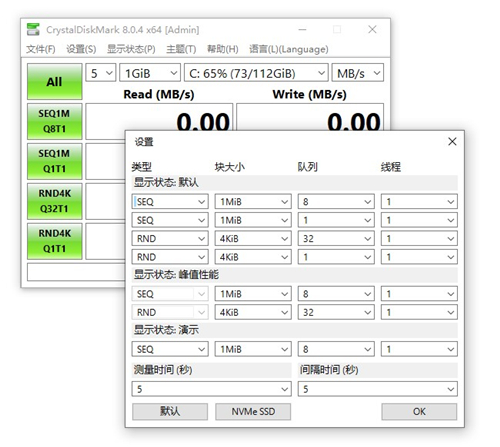Run the RND4K Q1T1 test
Screen dimensions: 500x447
55,241
